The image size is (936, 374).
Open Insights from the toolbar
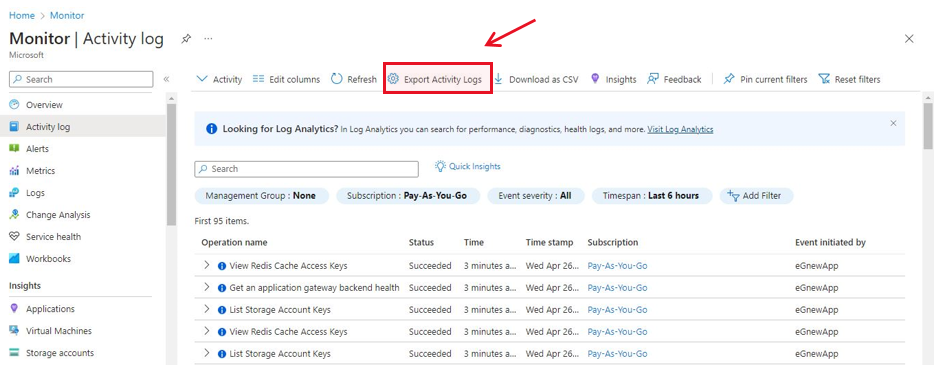point(614,79)
